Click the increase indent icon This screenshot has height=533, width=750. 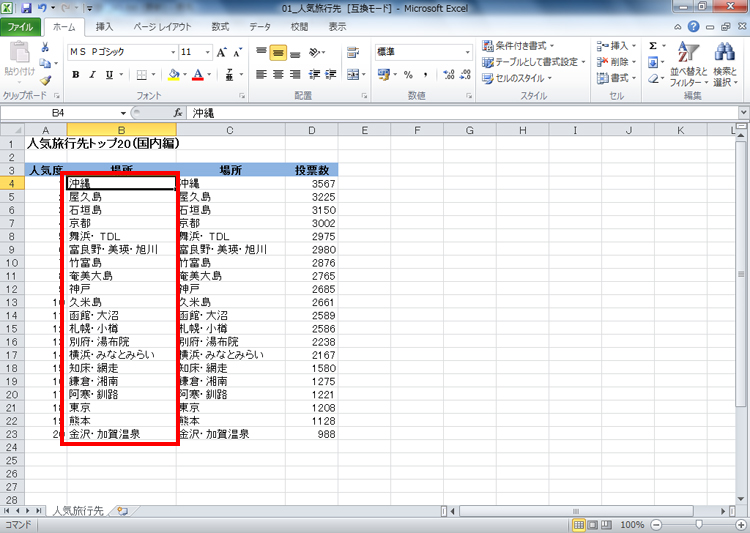coord(331,75)
